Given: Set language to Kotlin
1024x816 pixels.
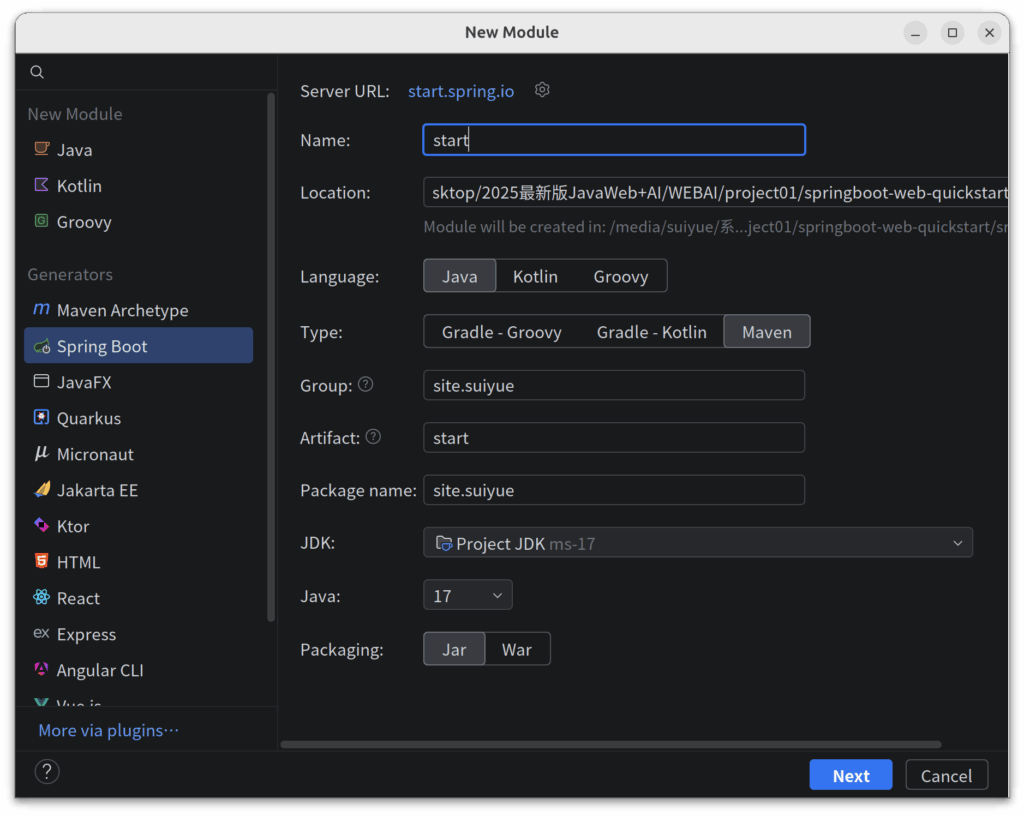Looking at the screenshot, I should click(x=535, y=276).
